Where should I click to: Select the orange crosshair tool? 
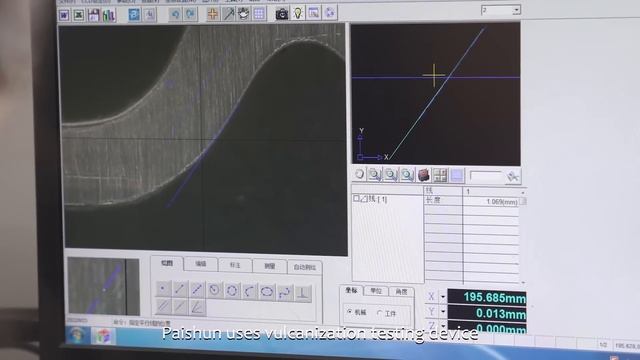click(213, 14)
